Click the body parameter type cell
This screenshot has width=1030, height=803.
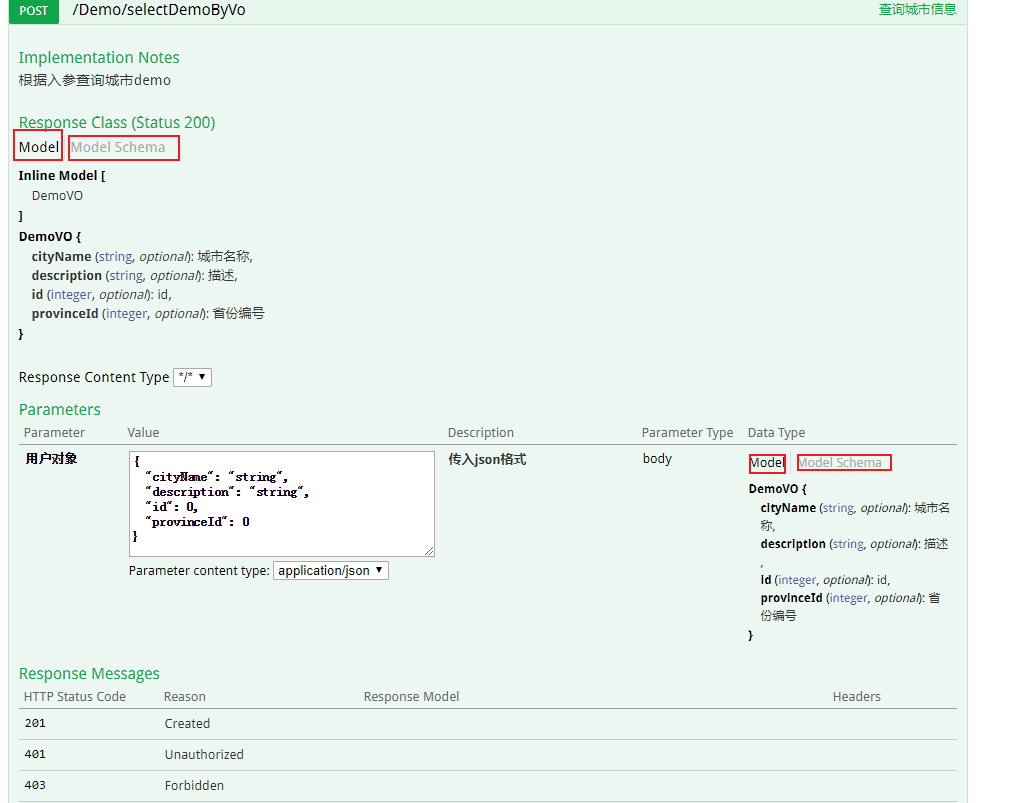click(x=657, y=459)
